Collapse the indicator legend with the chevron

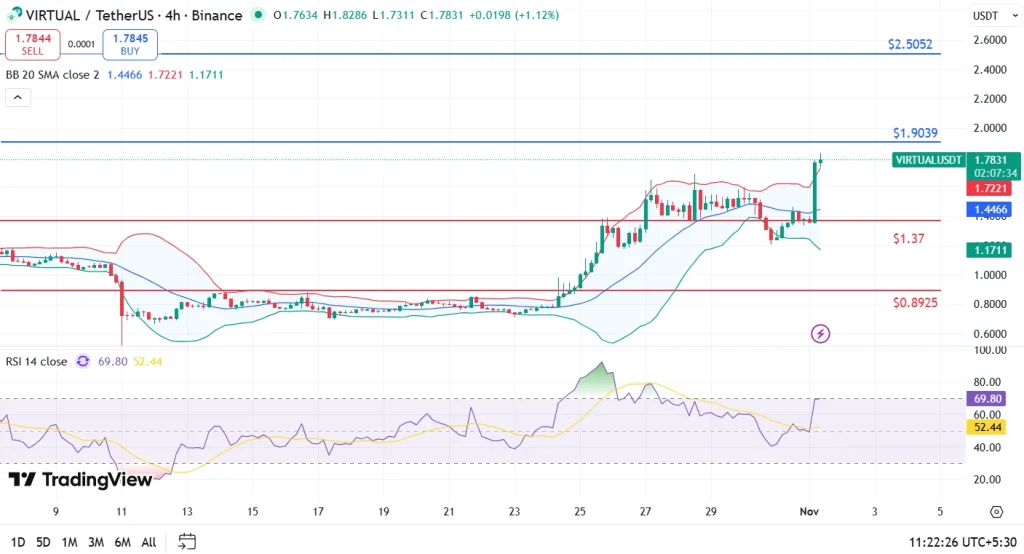point(19,97)
